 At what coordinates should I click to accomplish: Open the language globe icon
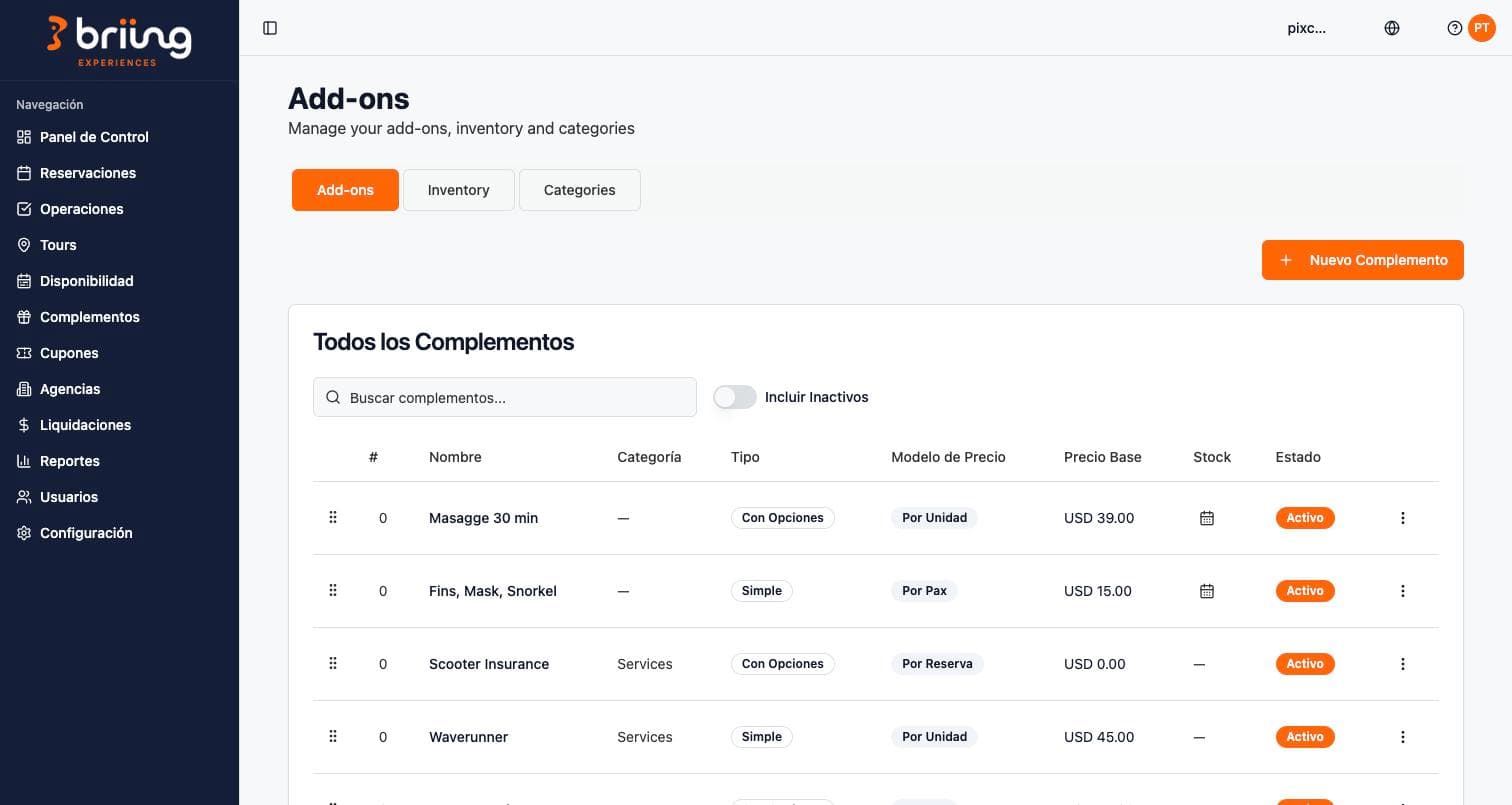point(1392,28)
